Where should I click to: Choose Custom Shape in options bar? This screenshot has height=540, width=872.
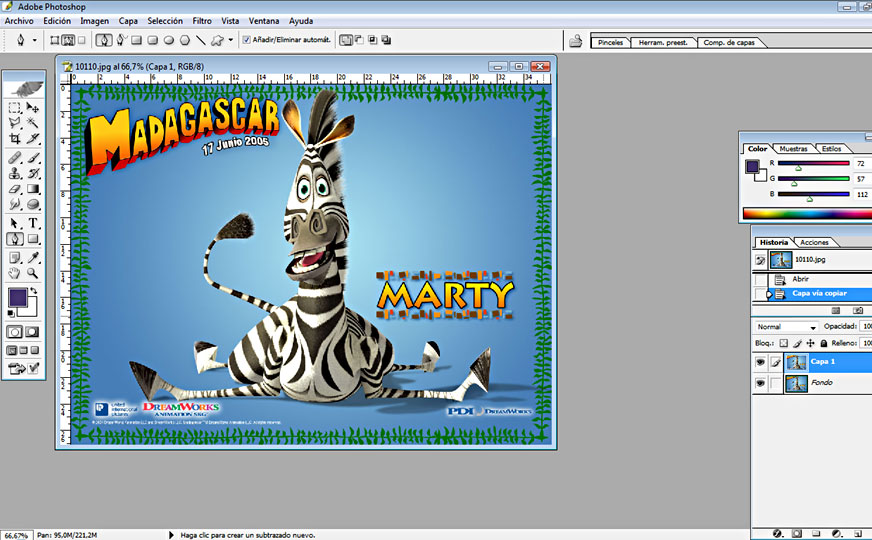pyautogui.click(x=217, y=40)
